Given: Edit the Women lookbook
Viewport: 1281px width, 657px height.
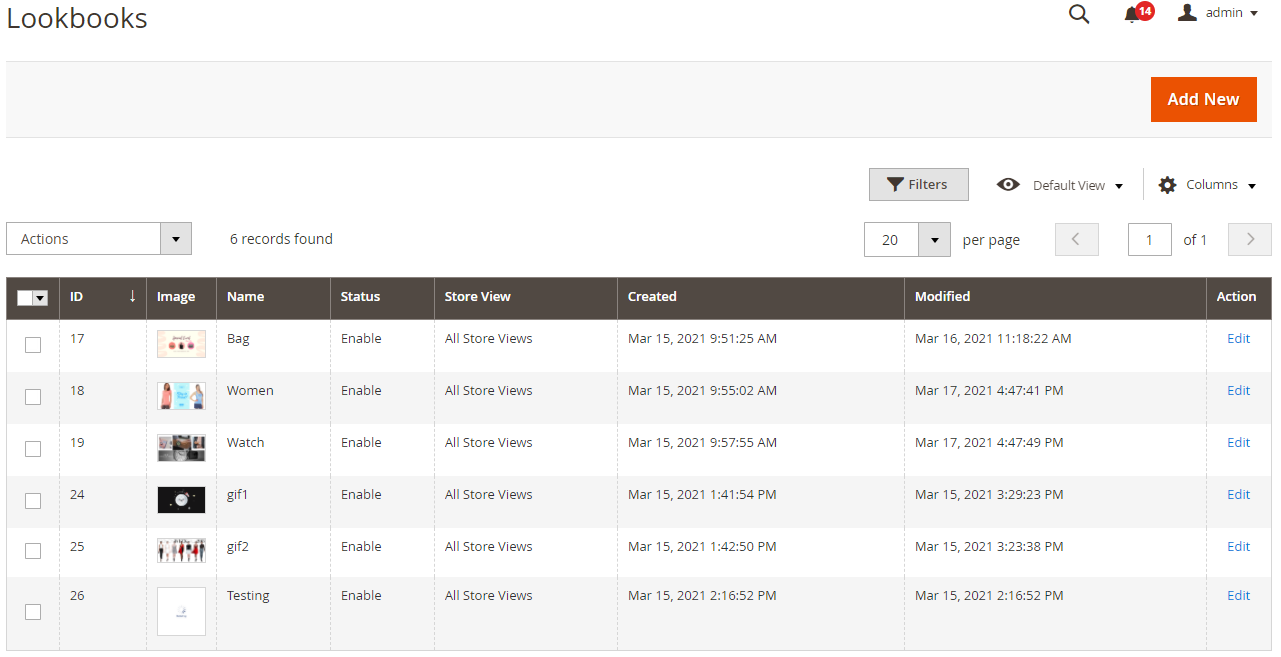Looking at the screenshot, I should click(x=1238, y=391).
